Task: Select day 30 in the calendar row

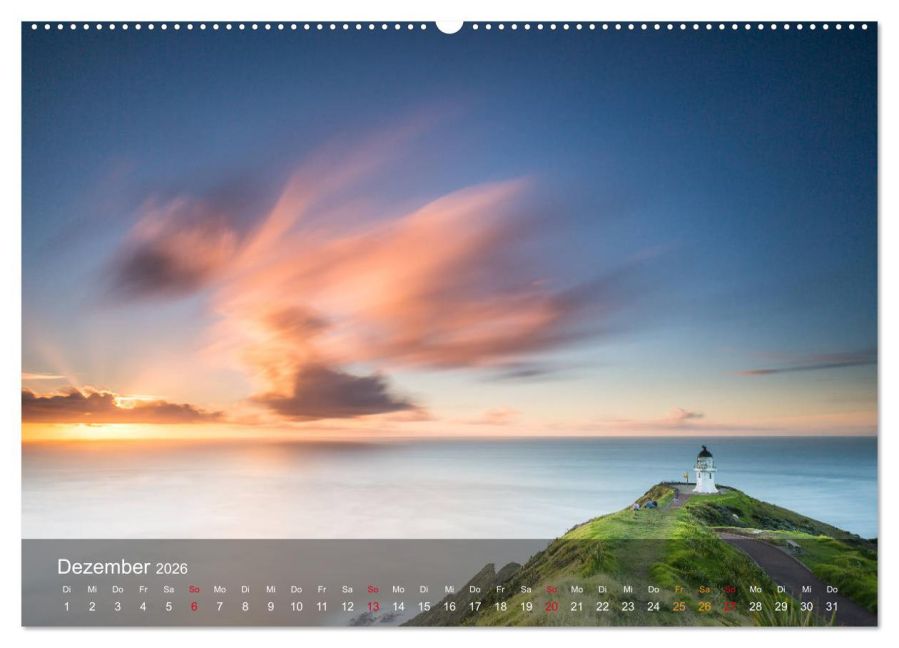Action: click(806, 607)
